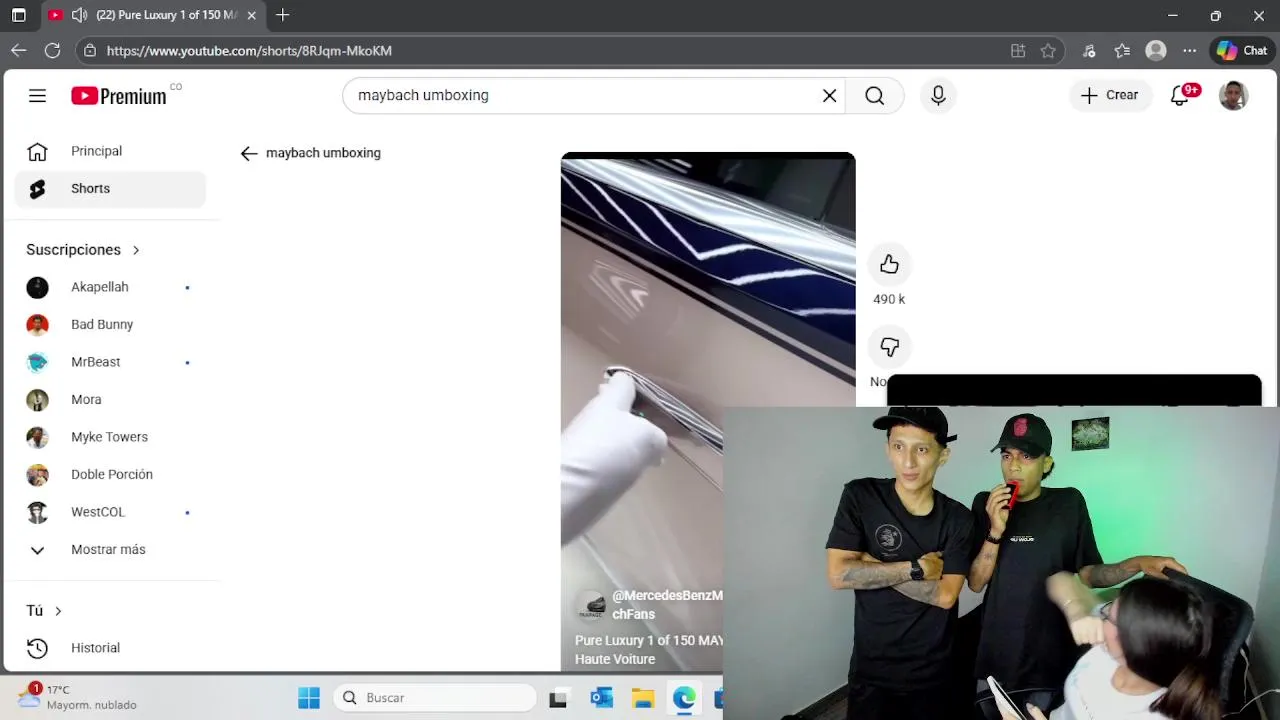Click the Principal home icon
This screenshot has width=1280, height=720.
(37, 151)
